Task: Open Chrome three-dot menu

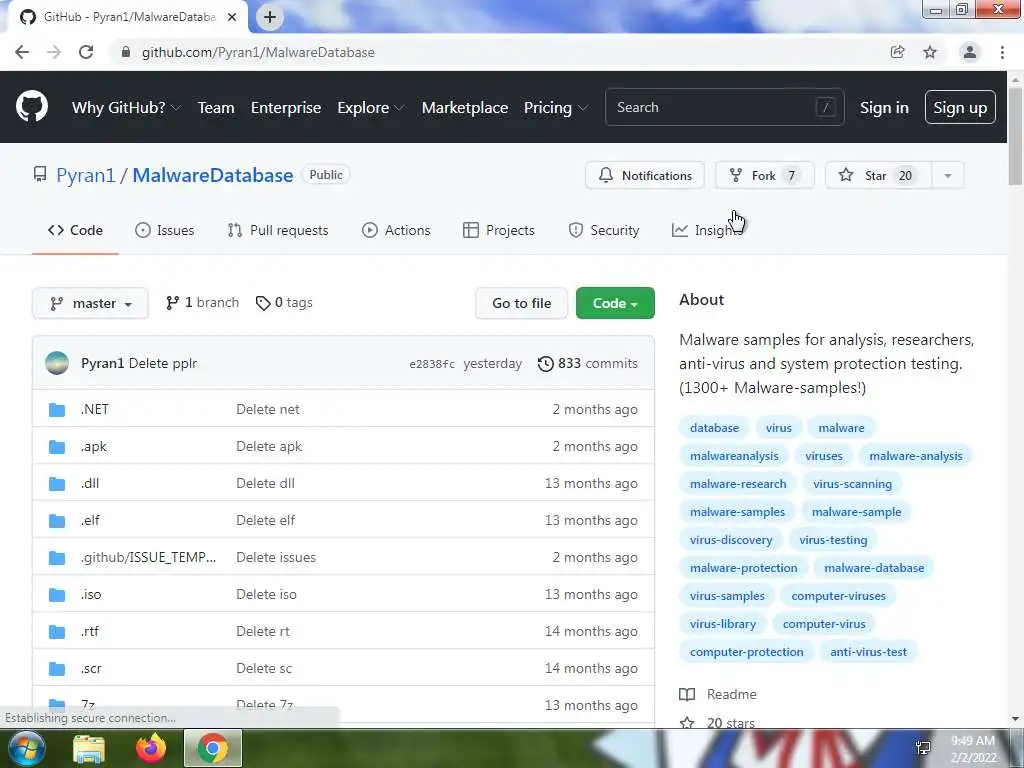Action: (x=1002, y=52)
